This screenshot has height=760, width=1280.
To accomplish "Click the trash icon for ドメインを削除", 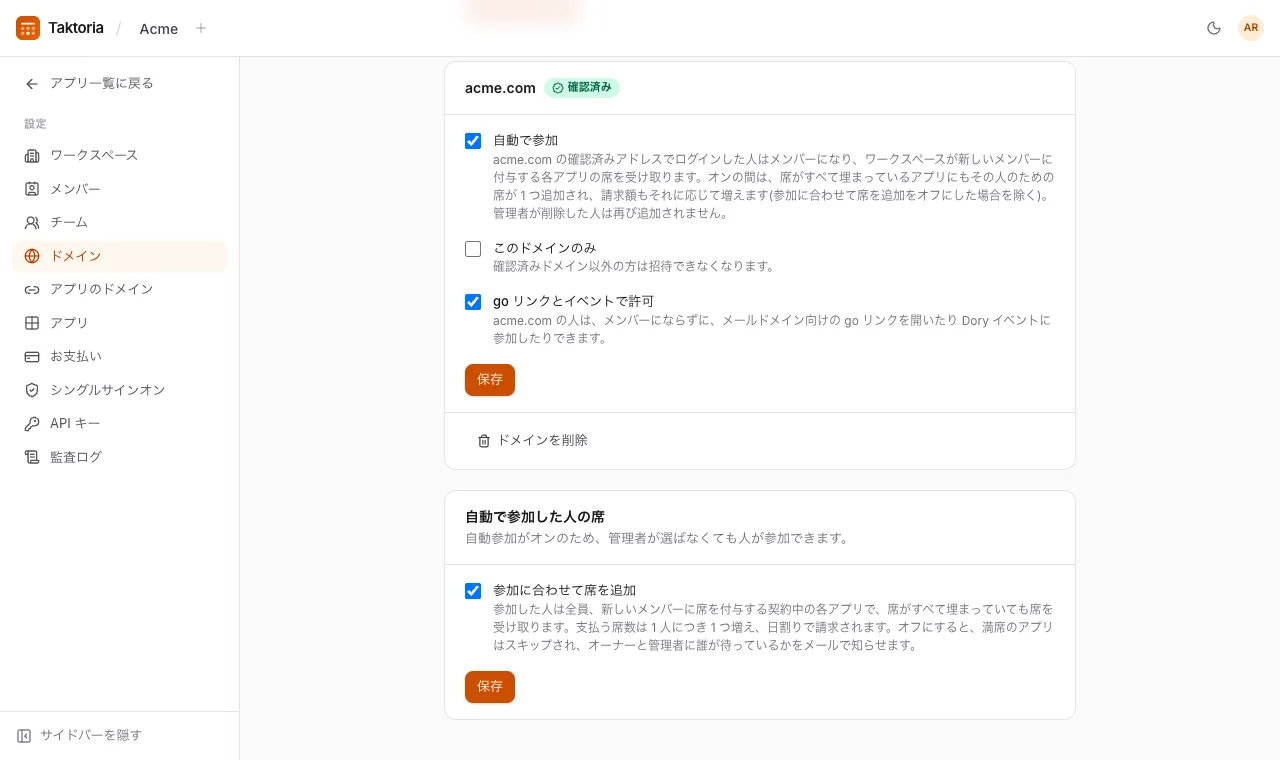I will (x=484, y=441).
